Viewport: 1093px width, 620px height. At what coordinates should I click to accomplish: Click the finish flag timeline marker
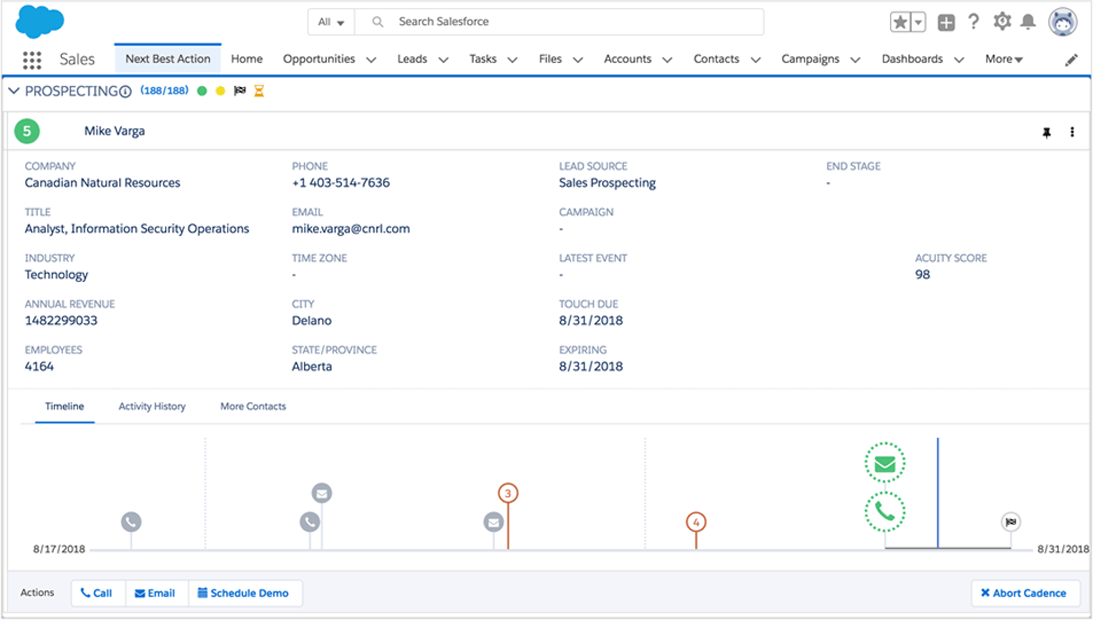(1011, 522)
